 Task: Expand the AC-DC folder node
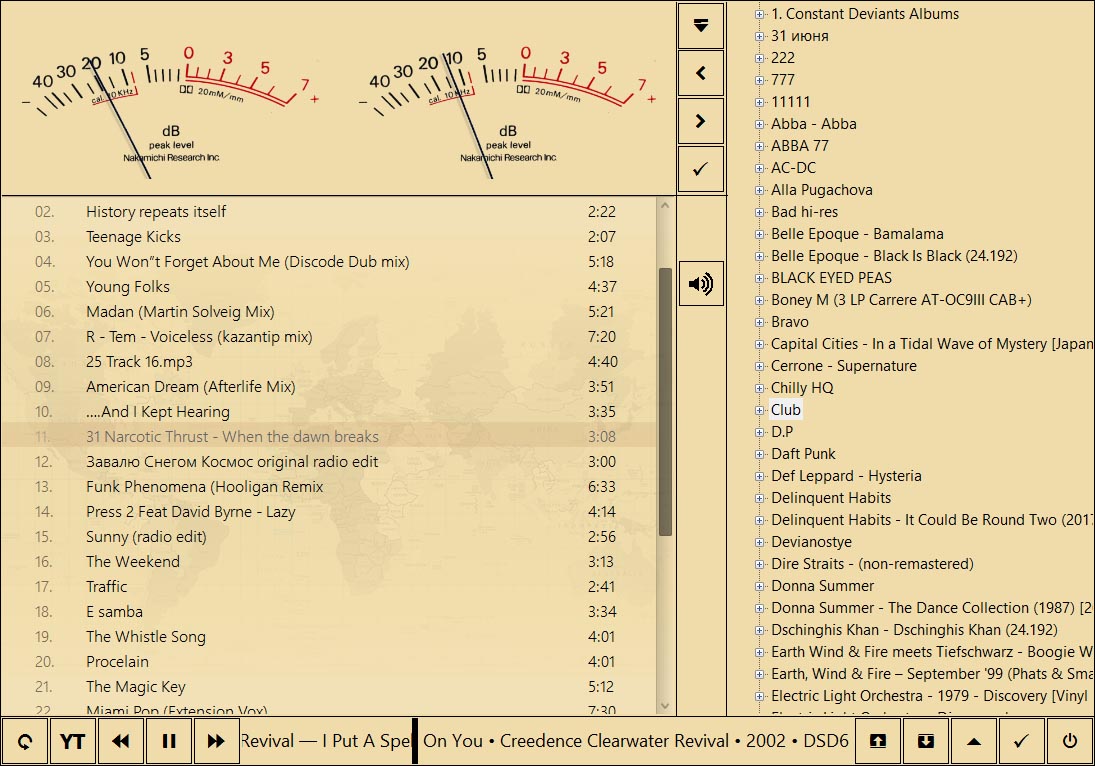759,168
